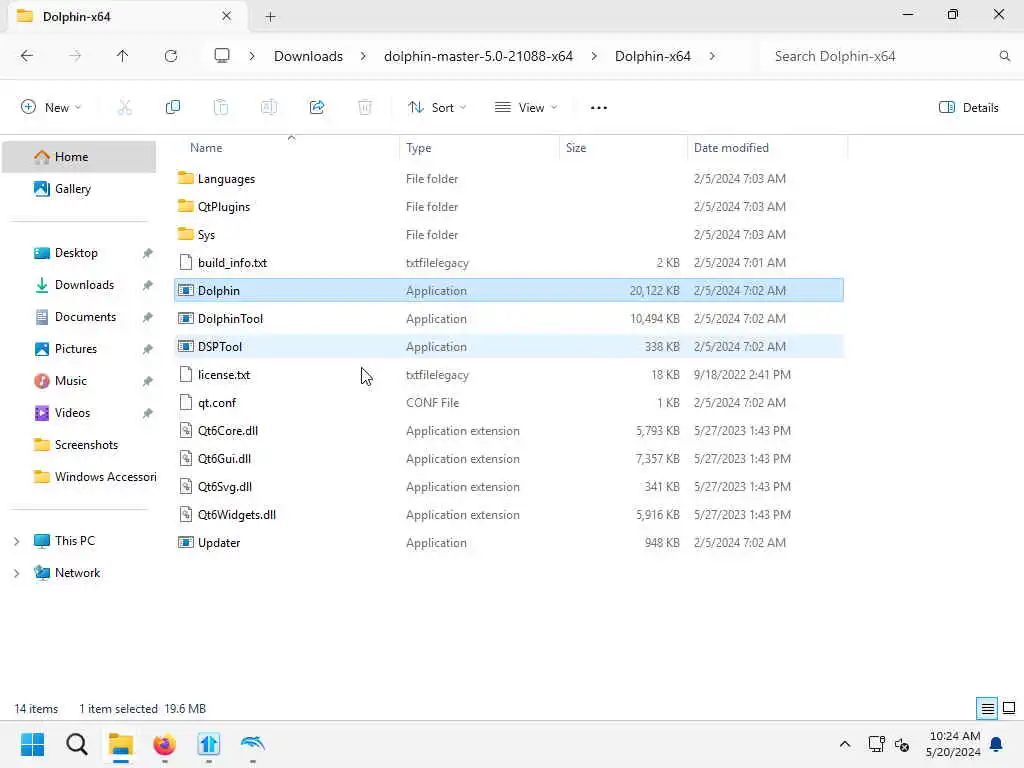Open Dolphin emulator from the taskbar
The height and width of the screenshot is (768, 1024).
pos(253,744)
